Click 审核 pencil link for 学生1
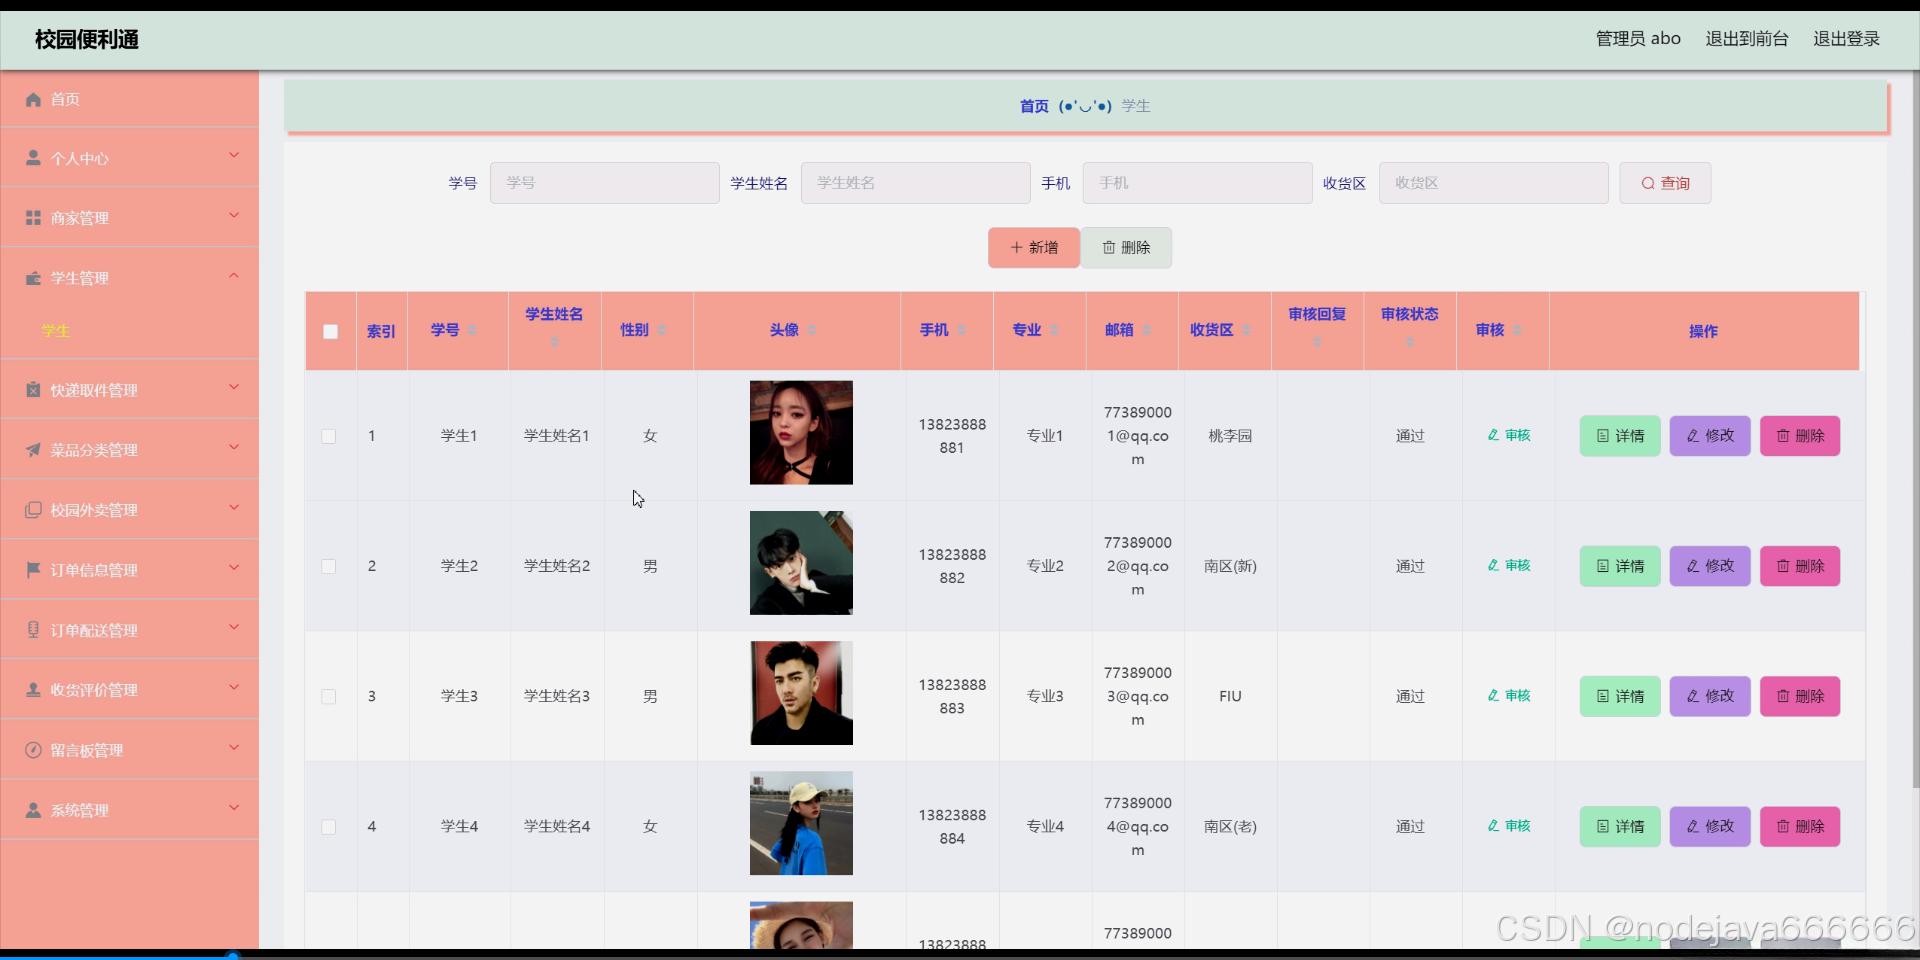The width and height of the screenshot is (1920, 960). coord(1509,435)
